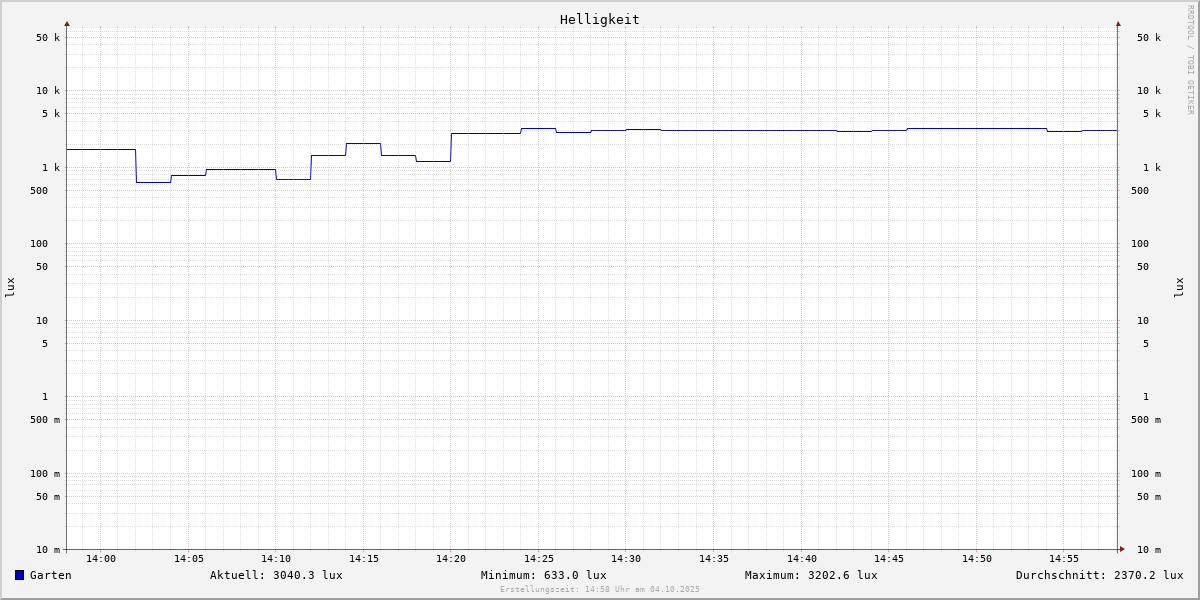Select the Aktuell: 3040.3 lux value
The height and width of the screenshot is (600, 1200).
tap(276, 575)
